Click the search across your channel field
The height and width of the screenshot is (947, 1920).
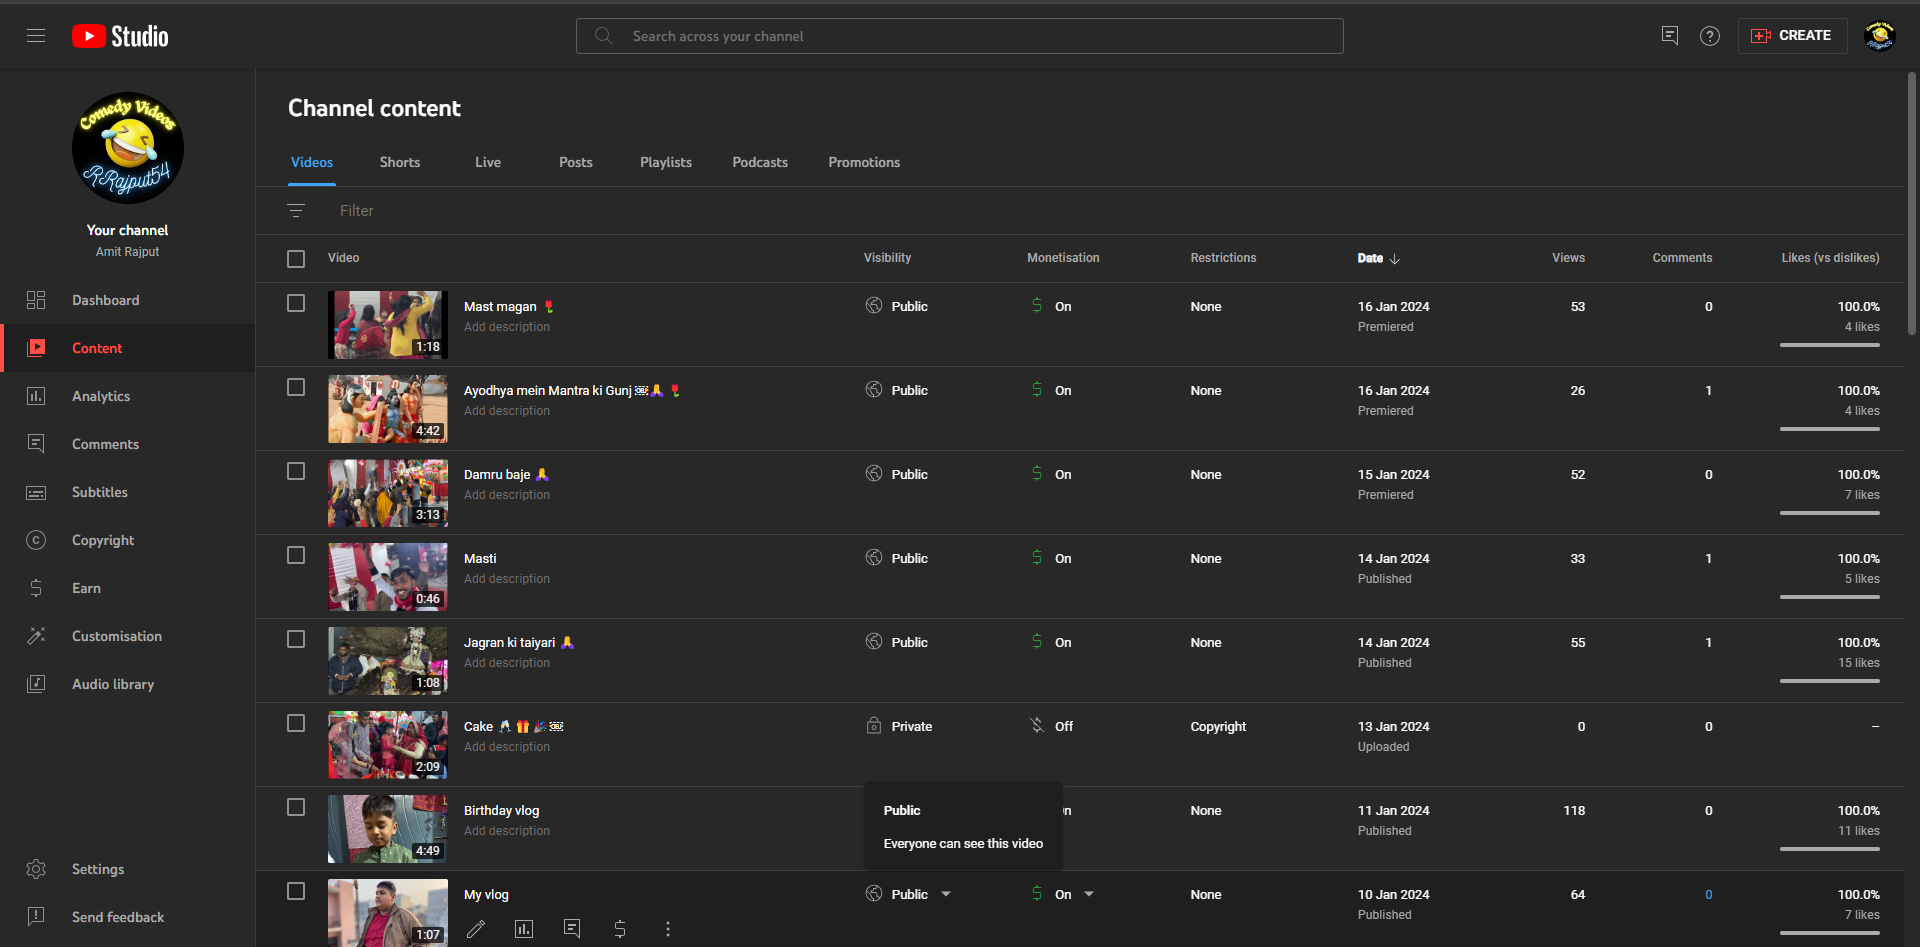[960, 36]
